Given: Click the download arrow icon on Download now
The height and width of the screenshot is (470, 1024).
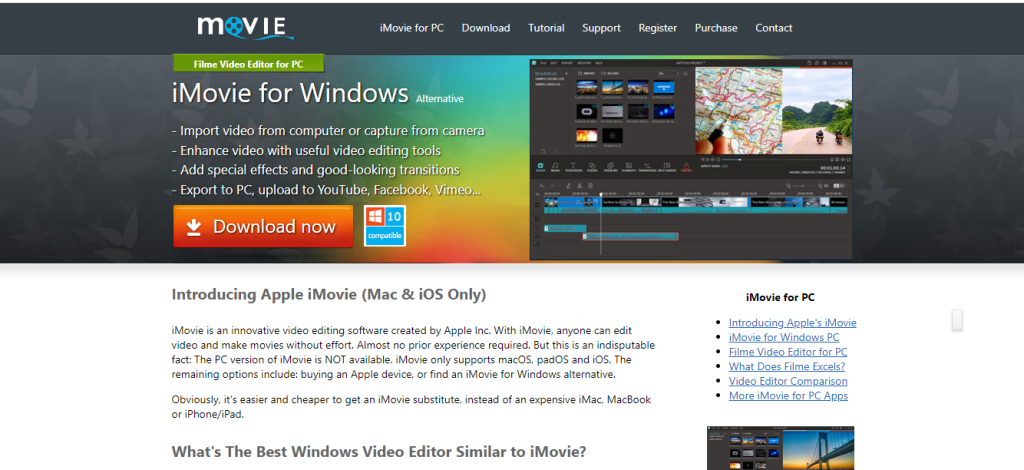Looking at the screenshot, I should coord(193,227).
